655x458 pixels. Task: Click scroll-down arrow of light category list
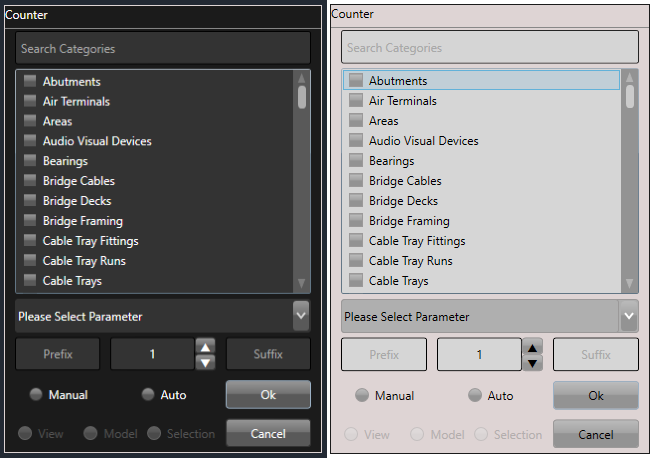coord(629,284)
